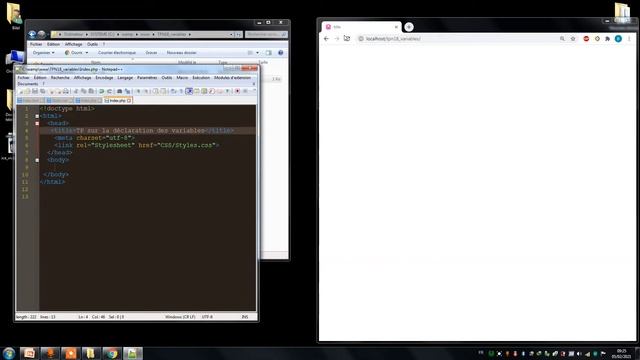640x360 pixels.
Task: Click the Back arrow in Explorer window
Action: point(32,35)
